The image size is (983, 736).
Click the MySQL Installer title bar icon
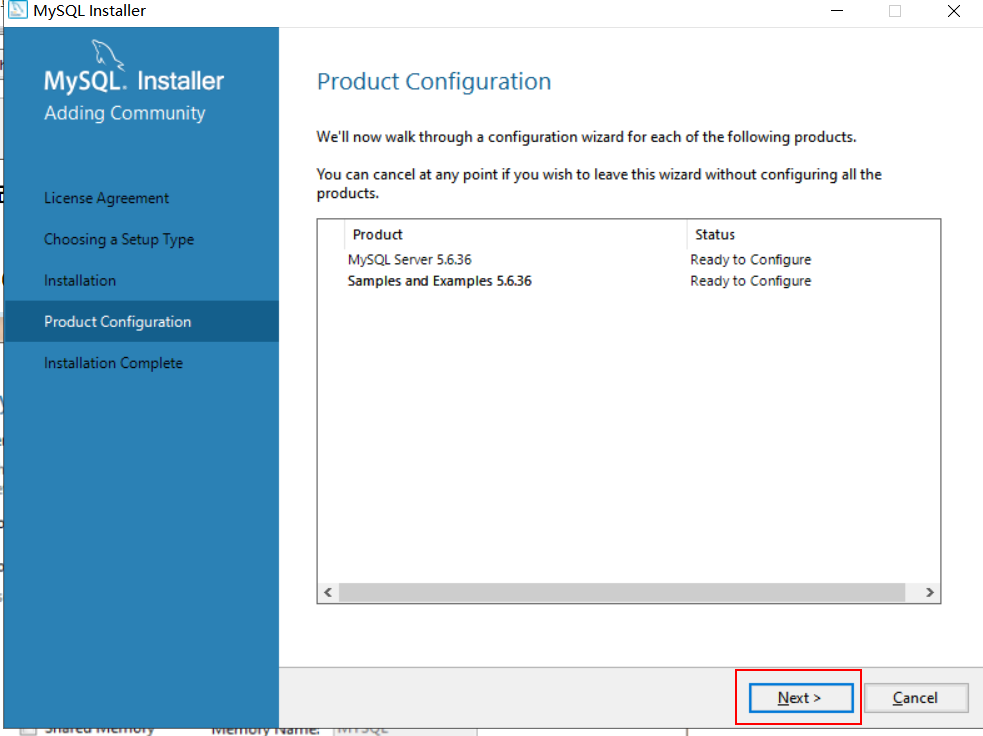click(x=18, y=10)
